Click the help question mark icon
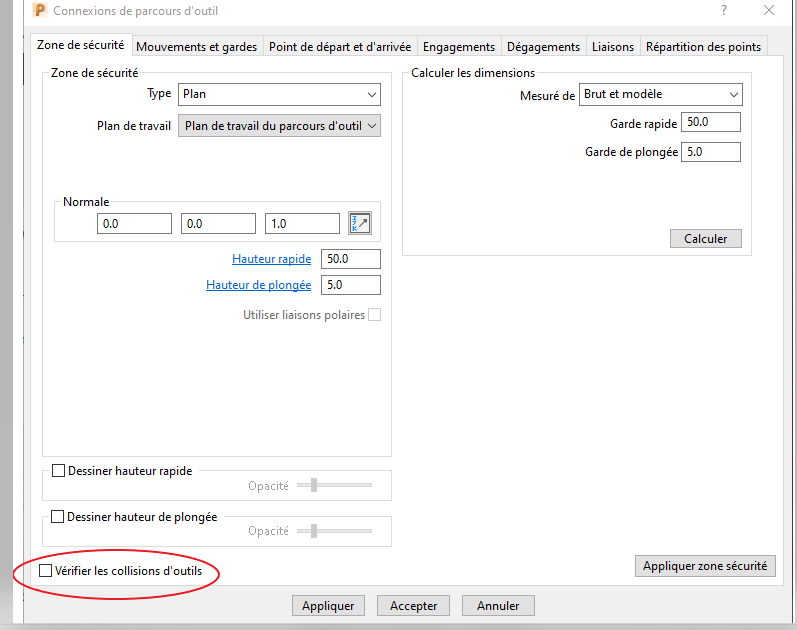 coord(723,10)
